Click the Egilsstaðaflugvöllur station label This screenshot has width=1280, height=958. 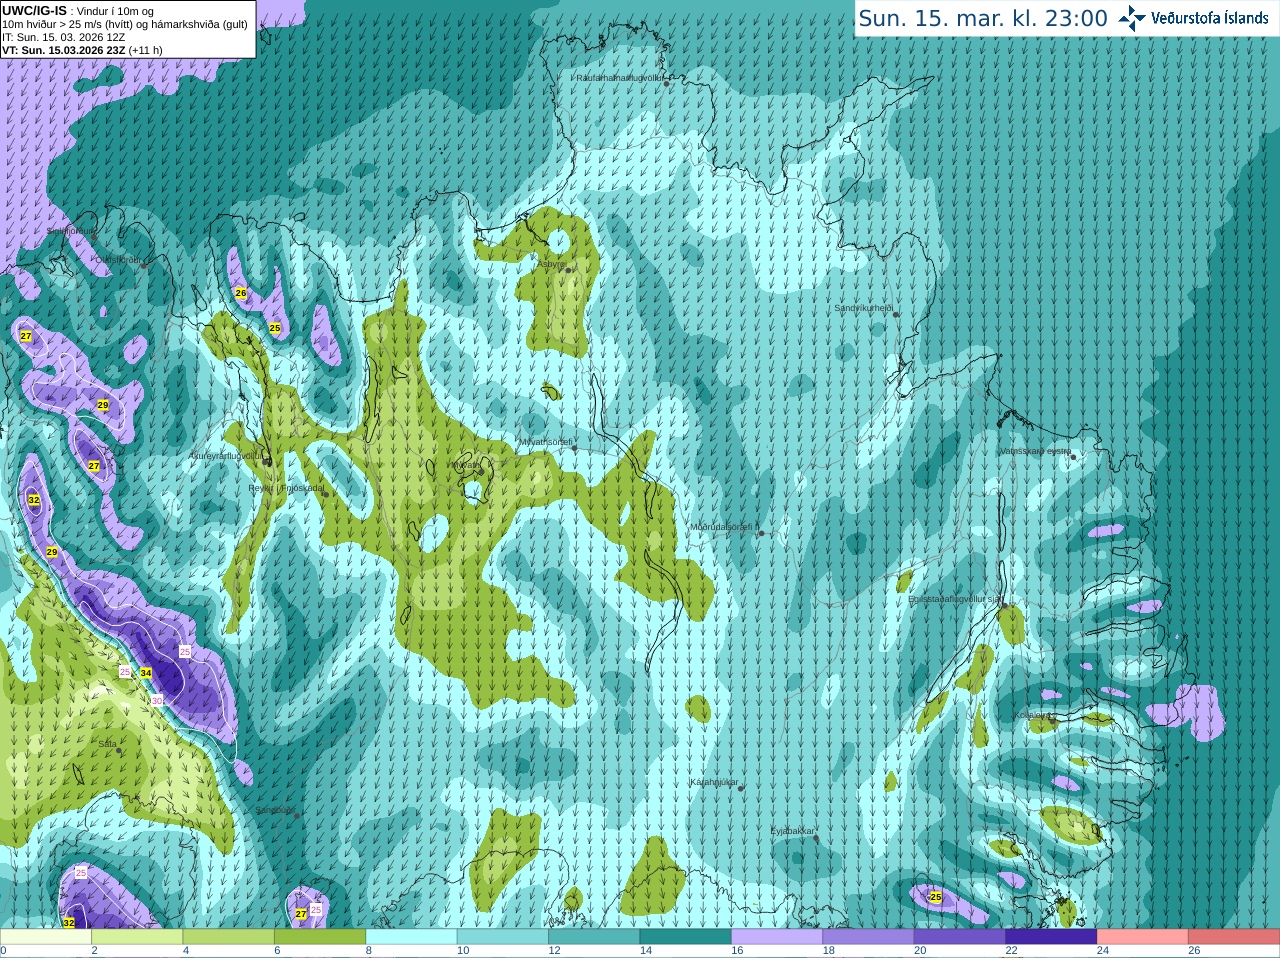pyautogui.click(x=954, y=599)
